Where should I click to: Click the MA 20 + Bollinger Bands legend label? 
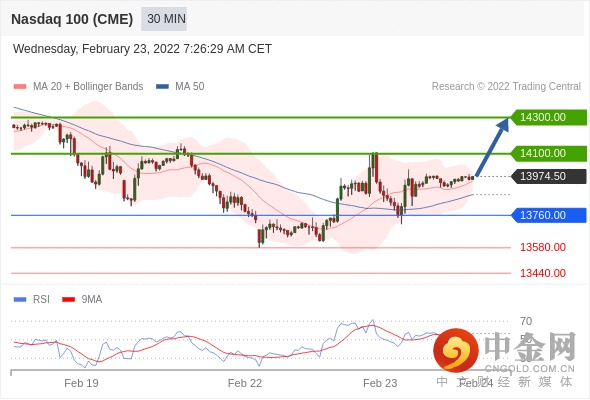[88, 87]
